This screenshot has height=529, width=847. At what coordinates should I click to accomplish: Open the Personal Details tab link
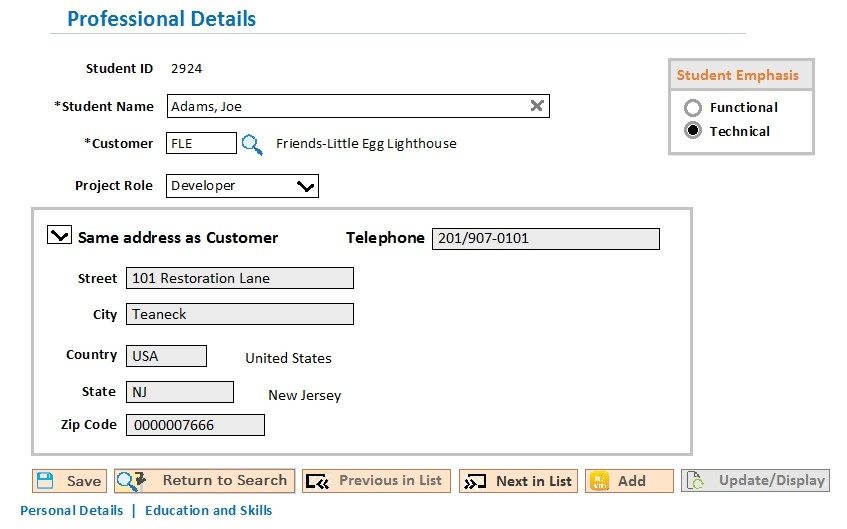(x=72, y=510)
